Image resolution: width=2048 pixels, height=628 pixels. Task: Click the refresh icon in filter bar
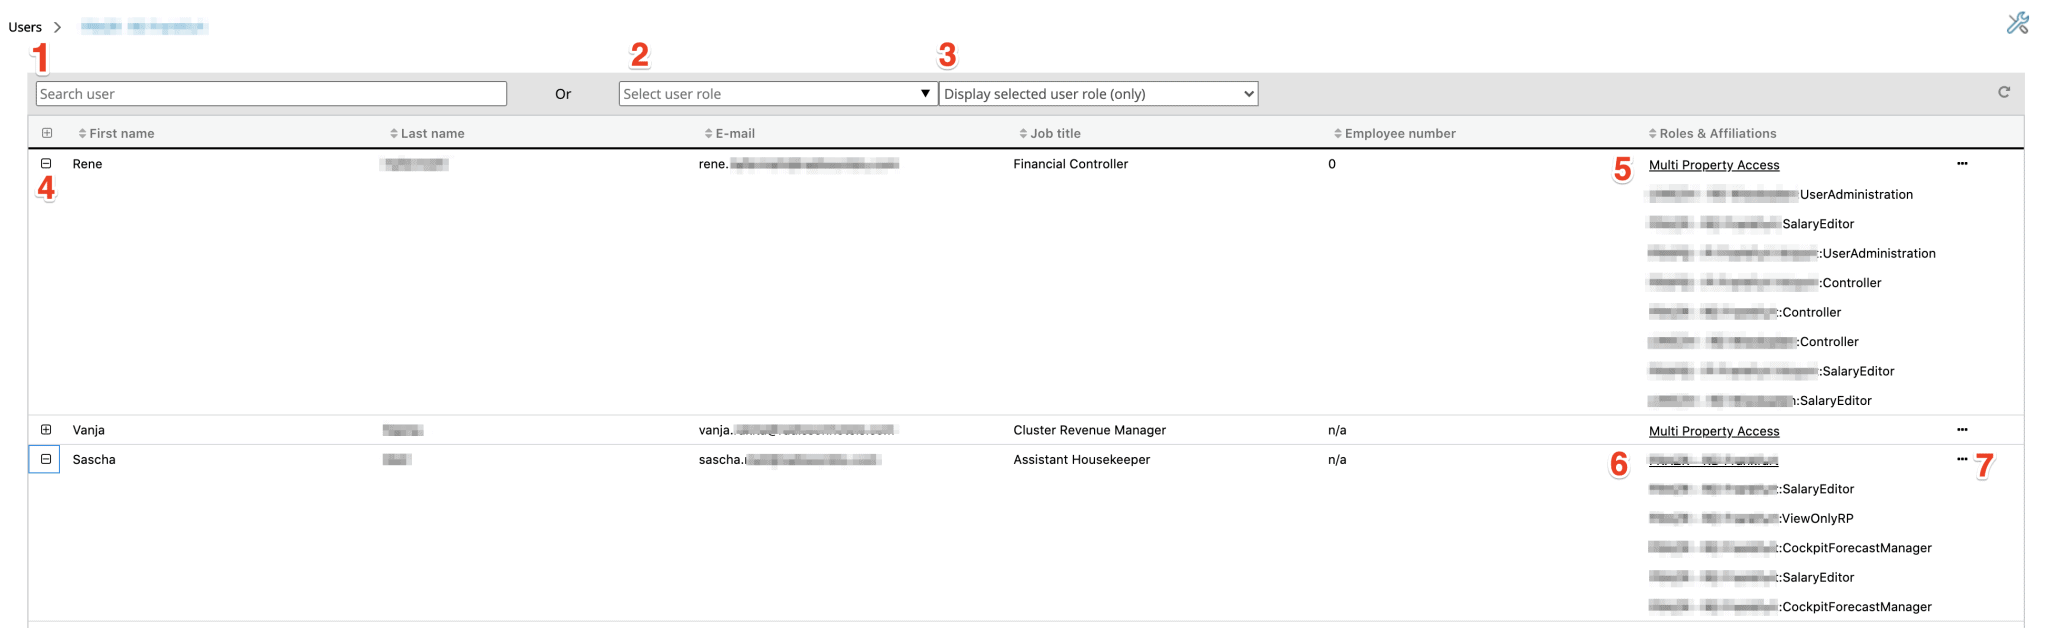coord(2004,92)
